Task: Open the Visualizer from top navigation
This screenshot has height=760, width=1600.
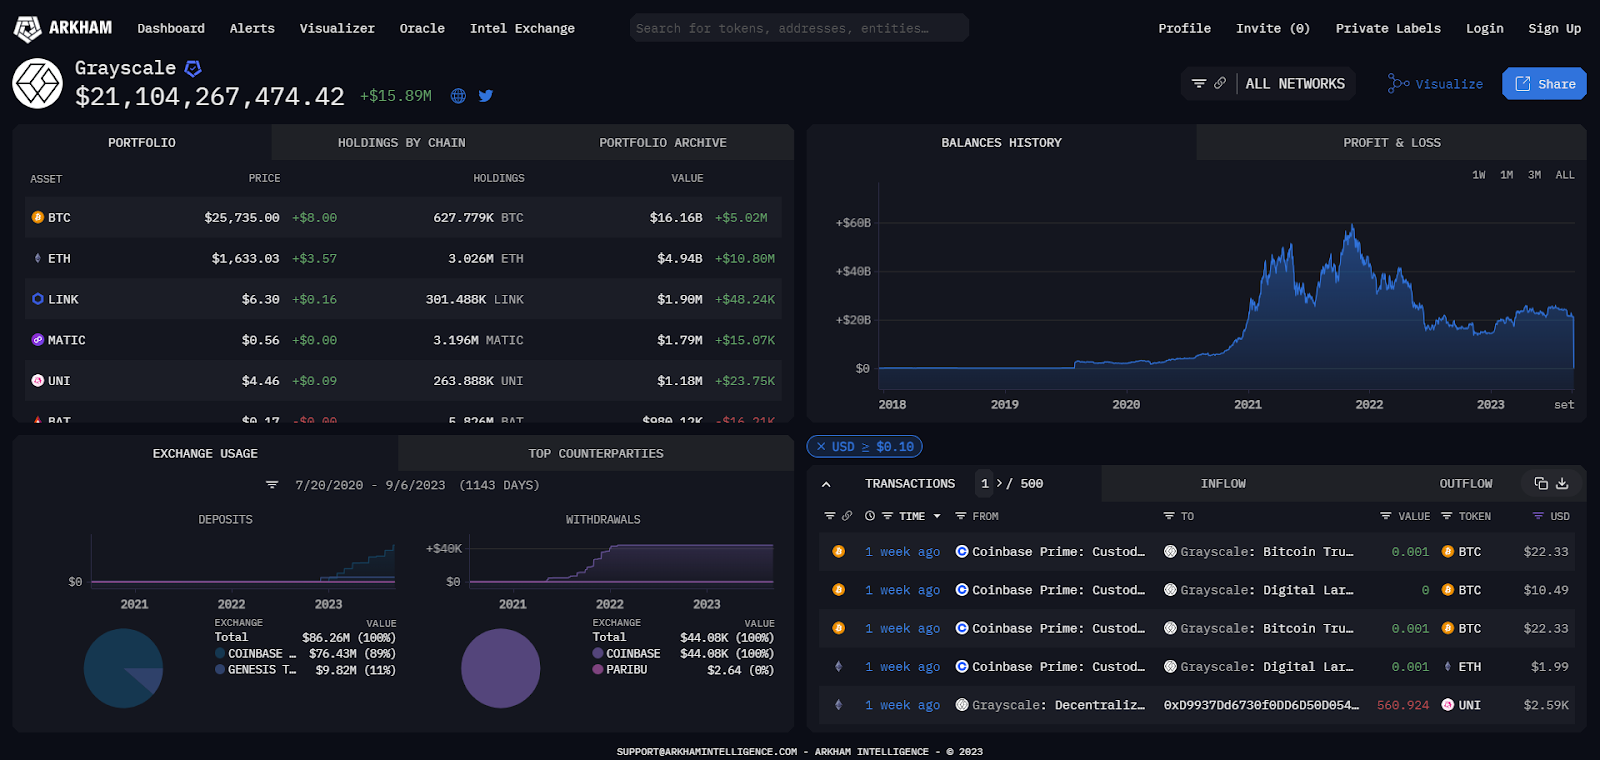Action: click(x=337, y=28)
